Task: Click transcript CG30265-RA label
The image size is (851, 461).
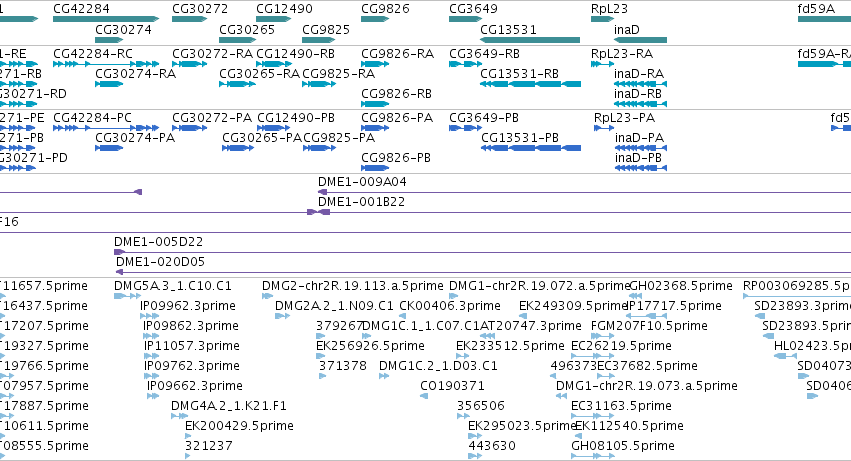Action: point(259,73)
